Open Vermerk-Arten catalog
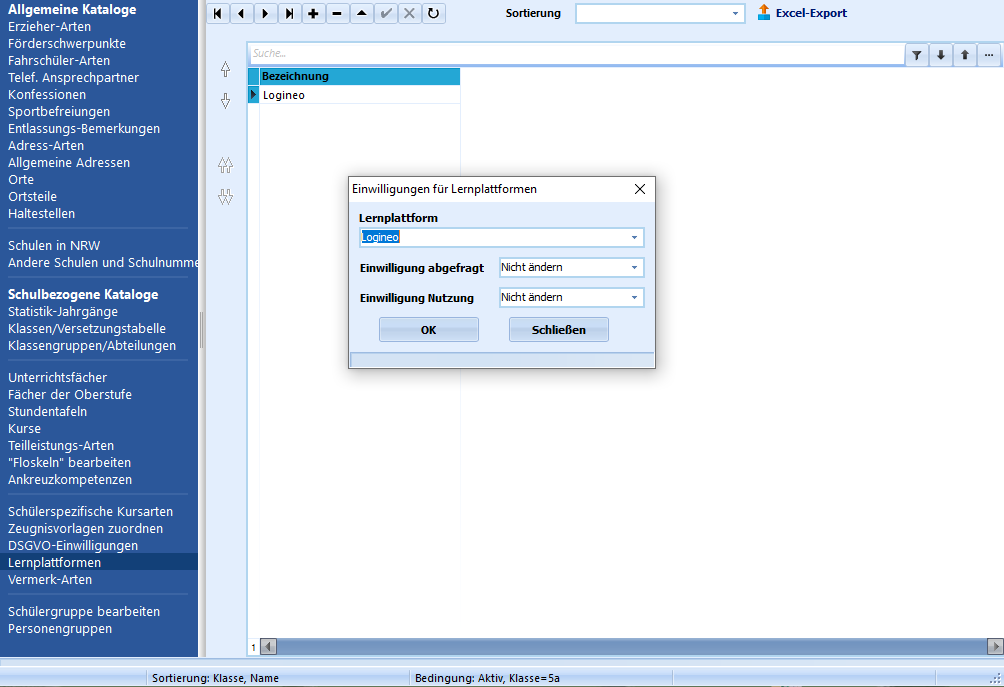Image resolution: width=1004 pixels, height=687 pixels. coord(50,579)
